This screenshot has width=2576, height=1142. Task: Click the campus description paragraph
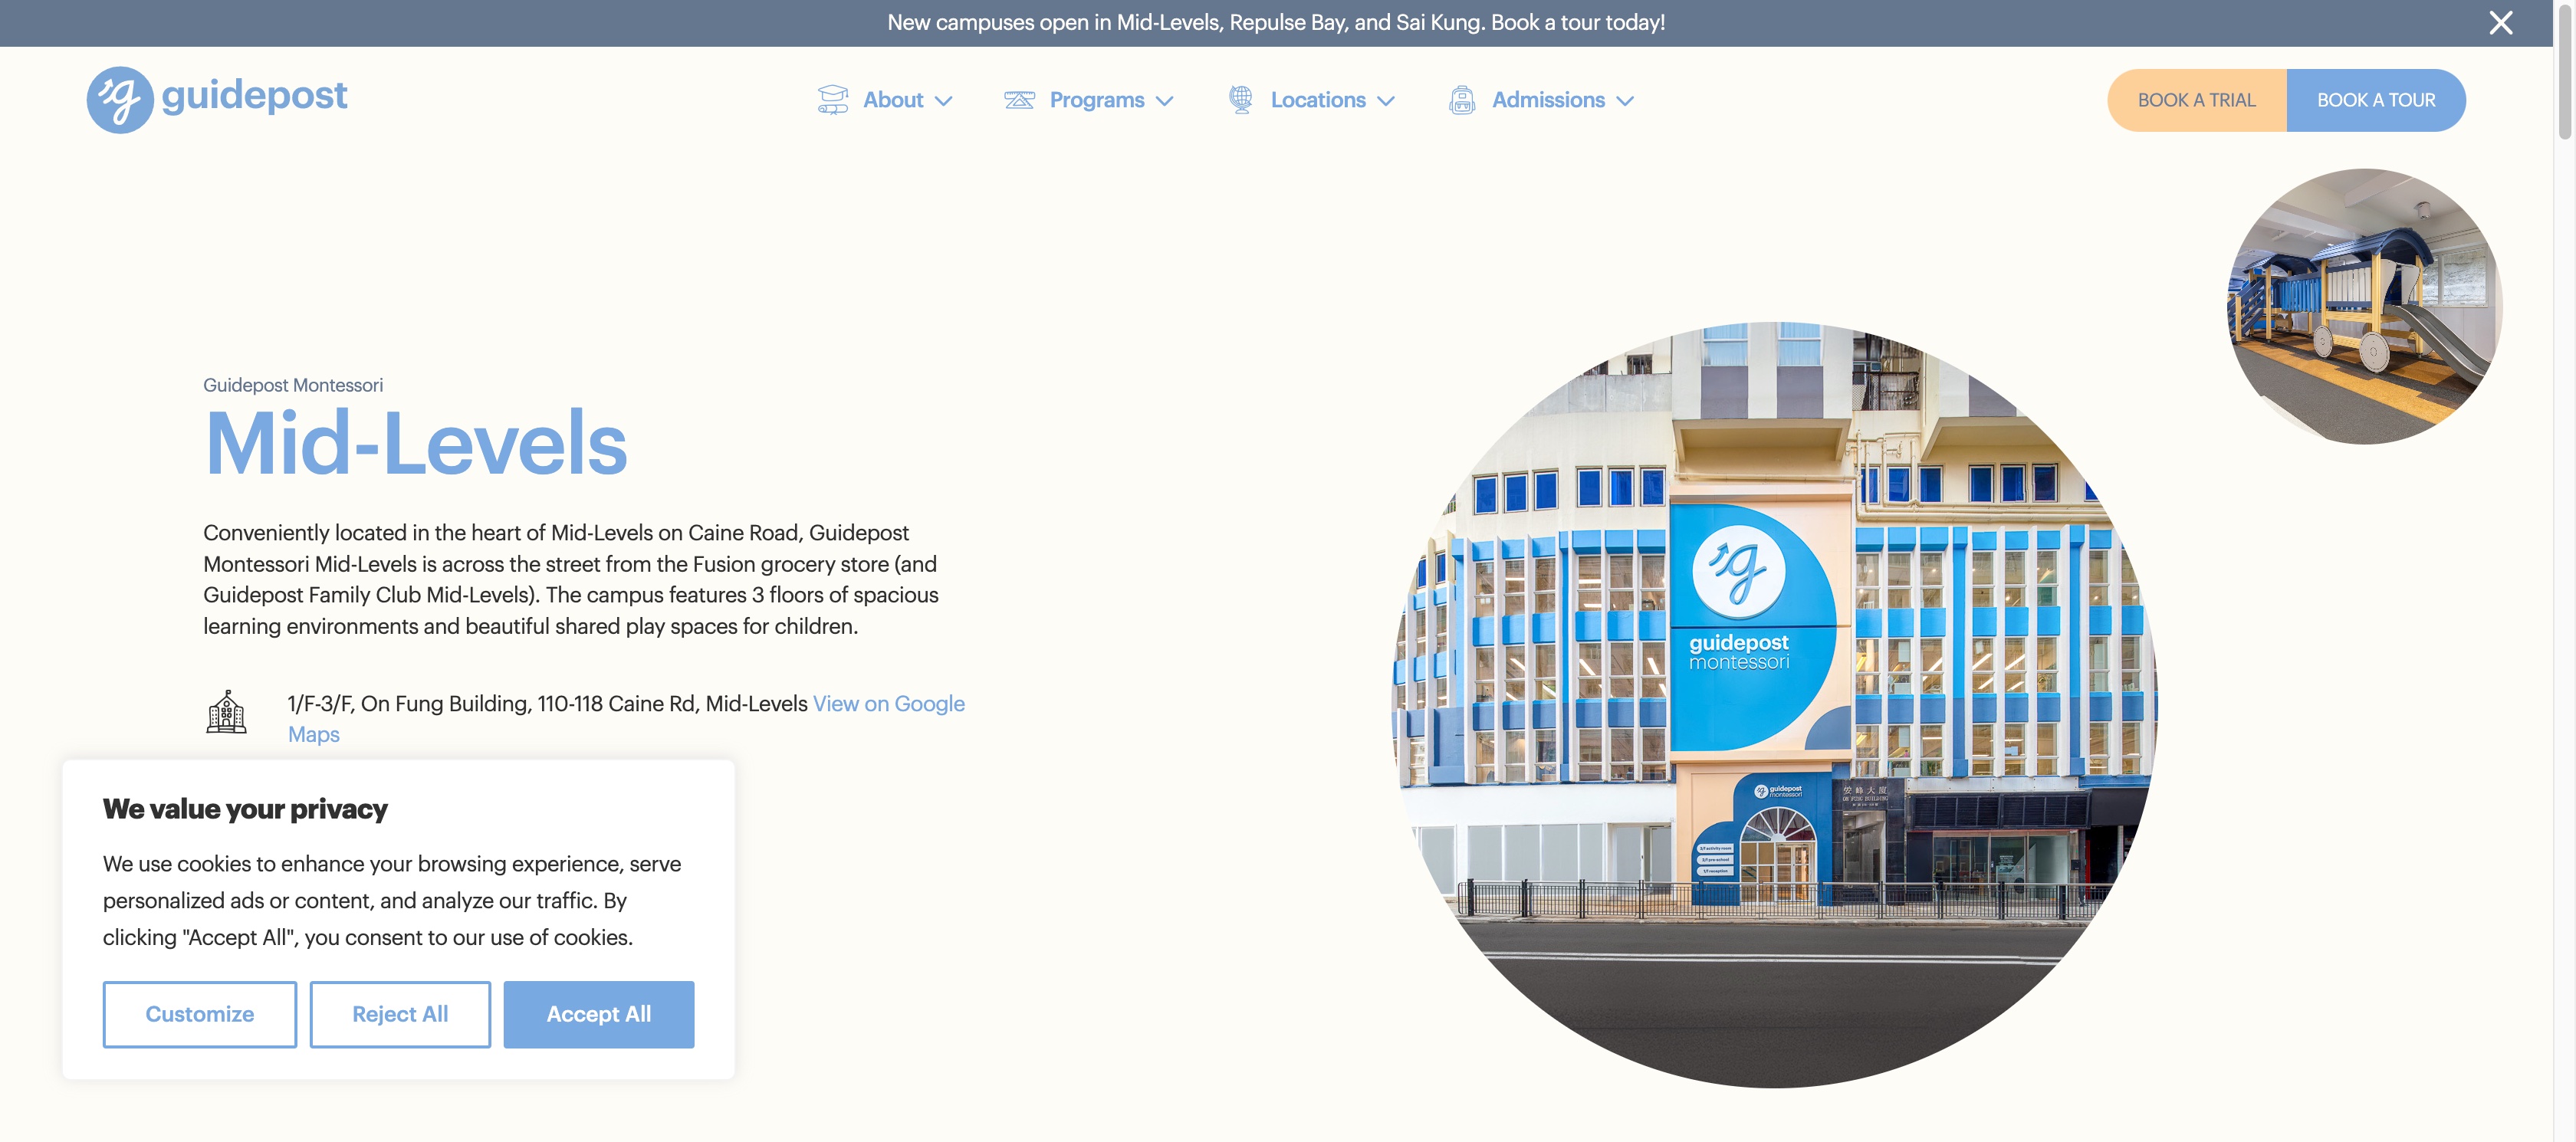point(571,579)
